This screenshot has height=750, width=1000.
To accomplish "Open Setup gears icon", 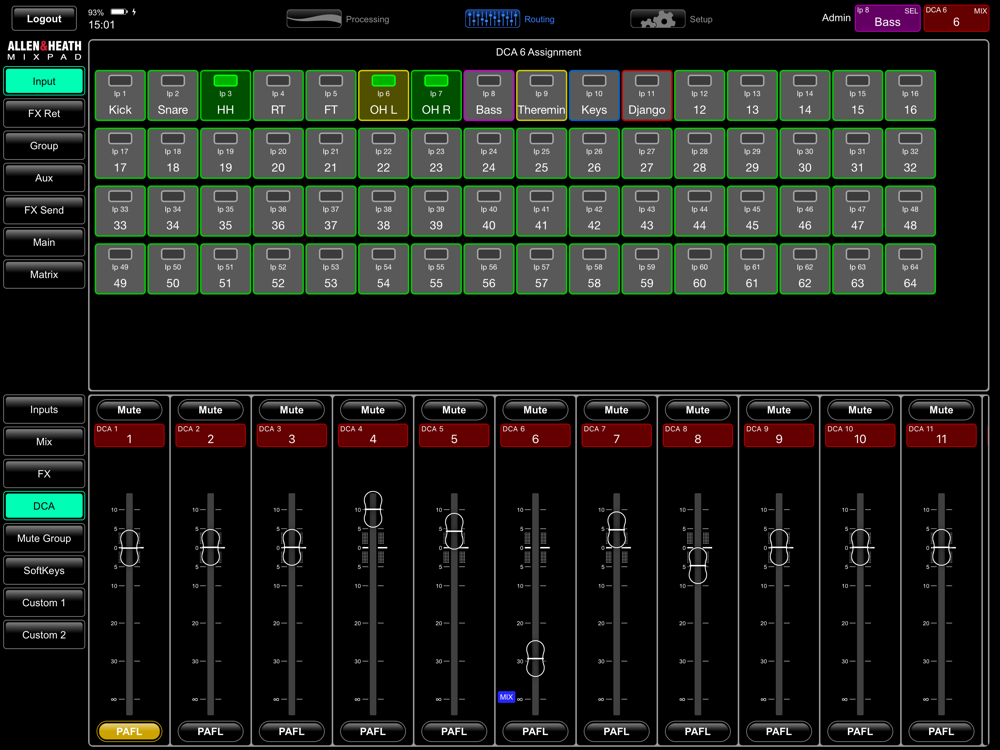I will tap(657, 19).
